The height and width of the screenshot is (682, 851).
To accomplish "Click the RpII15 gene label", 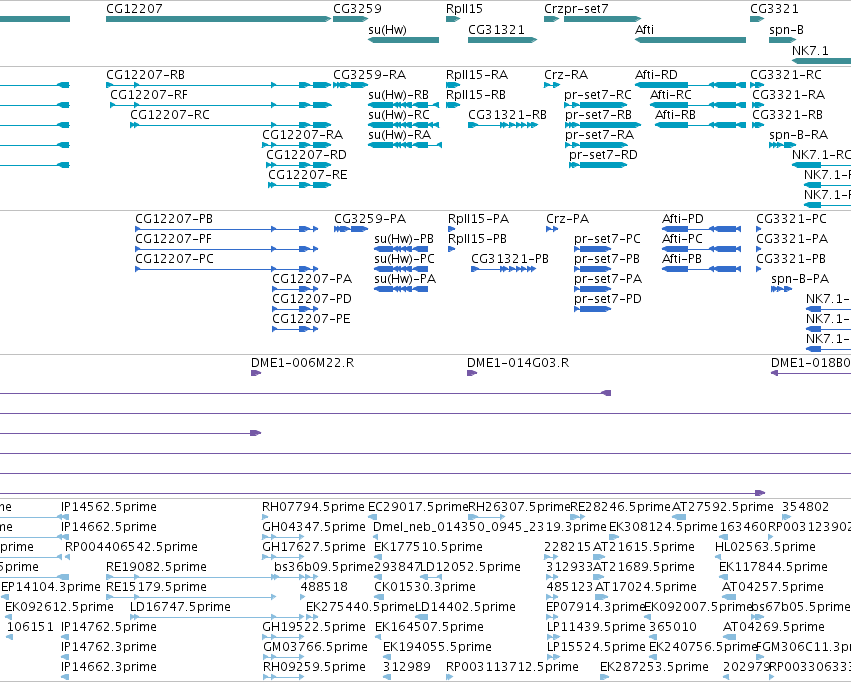I will 464,9.
